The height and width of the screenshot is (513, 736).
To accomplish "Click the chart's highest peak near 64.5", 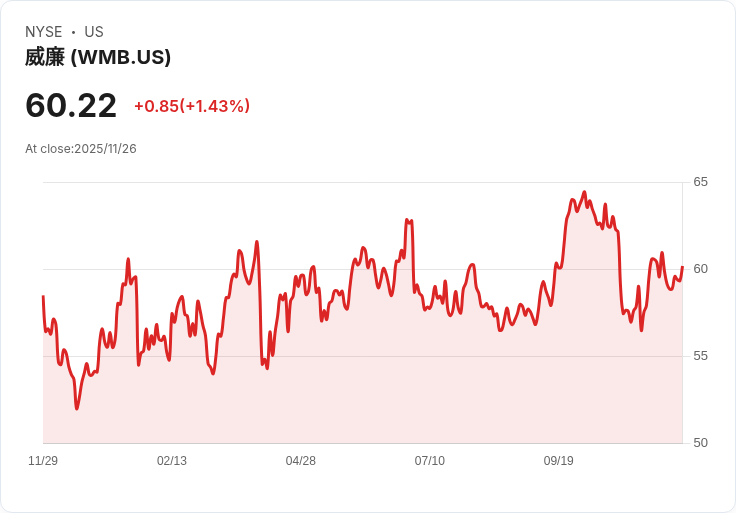I will point(584,192).
